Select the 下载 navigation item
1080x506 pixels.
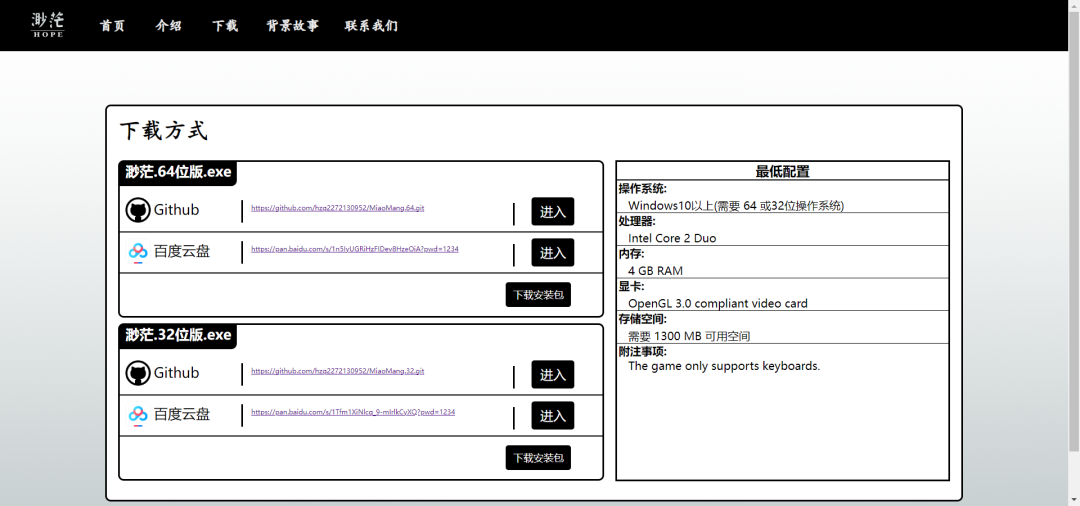[225, 26]
